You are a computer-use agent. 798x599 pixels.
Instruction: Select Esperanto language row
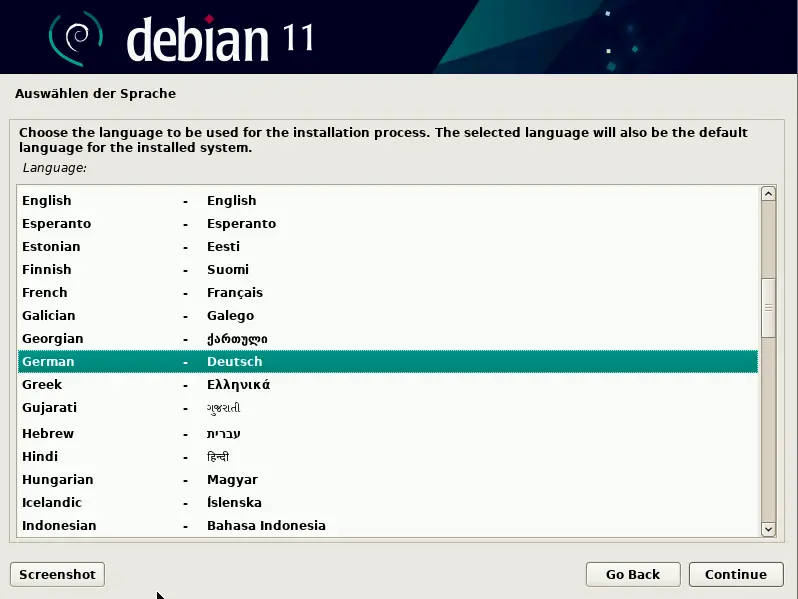point(388,223)
